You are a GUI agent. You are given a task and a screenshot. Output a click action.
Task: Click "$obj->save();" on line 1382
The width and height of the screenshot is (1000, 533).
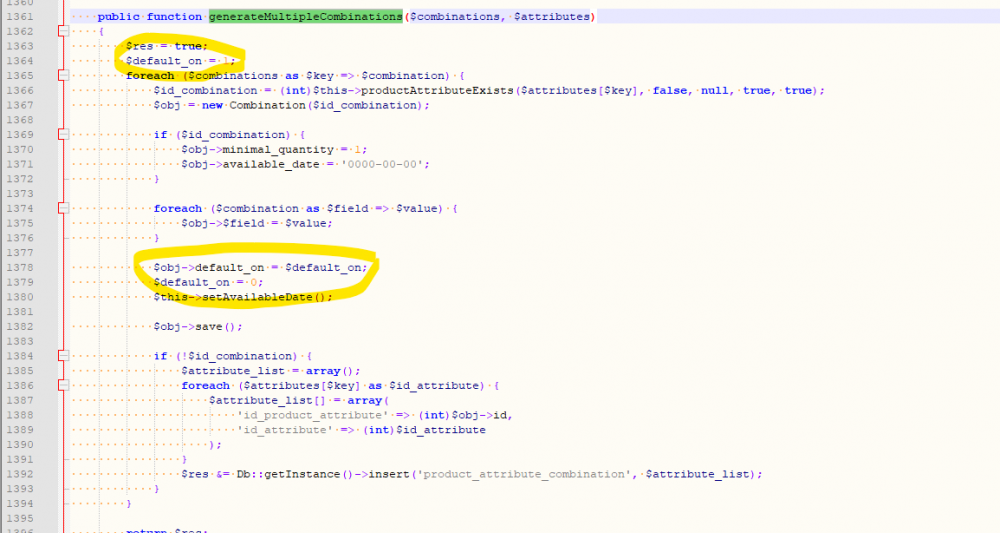tap(198, 326)
